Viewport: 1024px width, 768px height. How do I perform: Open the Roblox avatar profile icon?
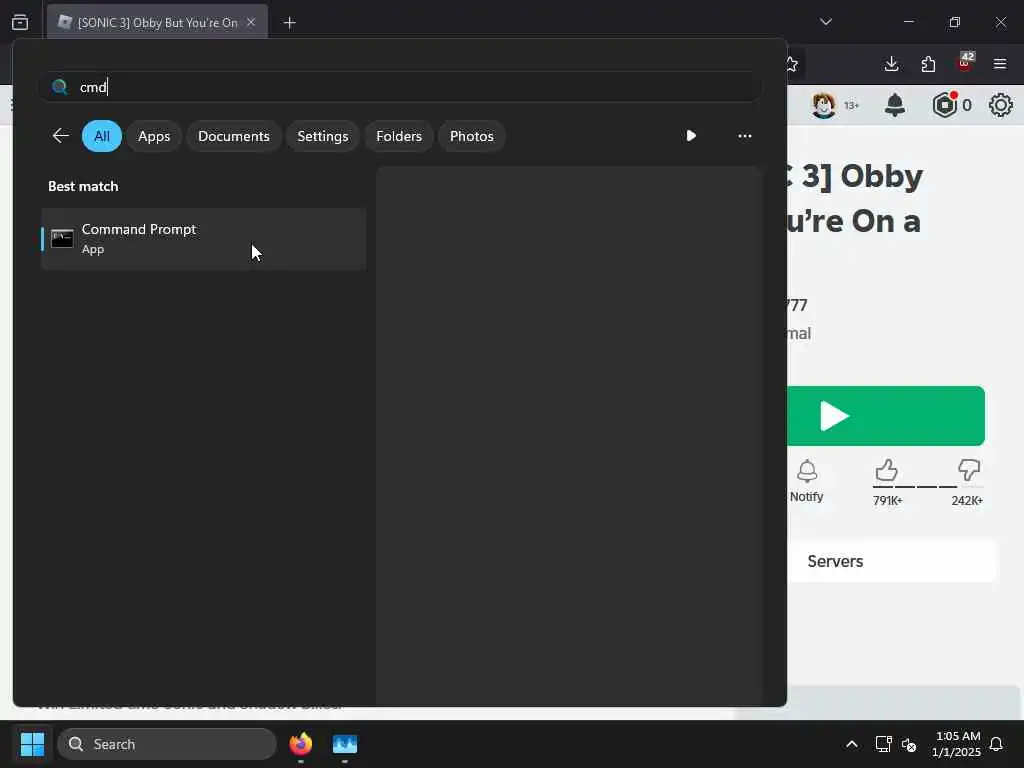824,104
